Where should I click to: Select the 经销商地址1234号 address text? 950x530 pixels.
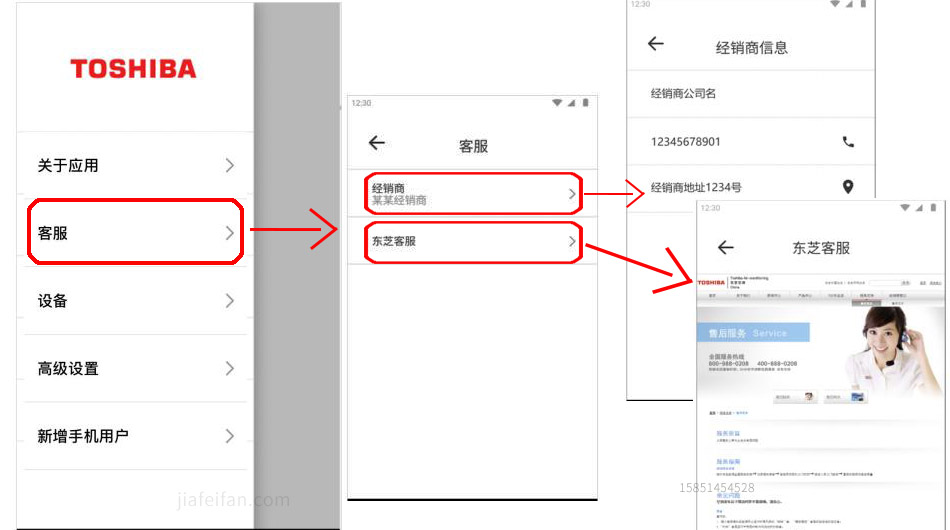(x=696, y=187)
